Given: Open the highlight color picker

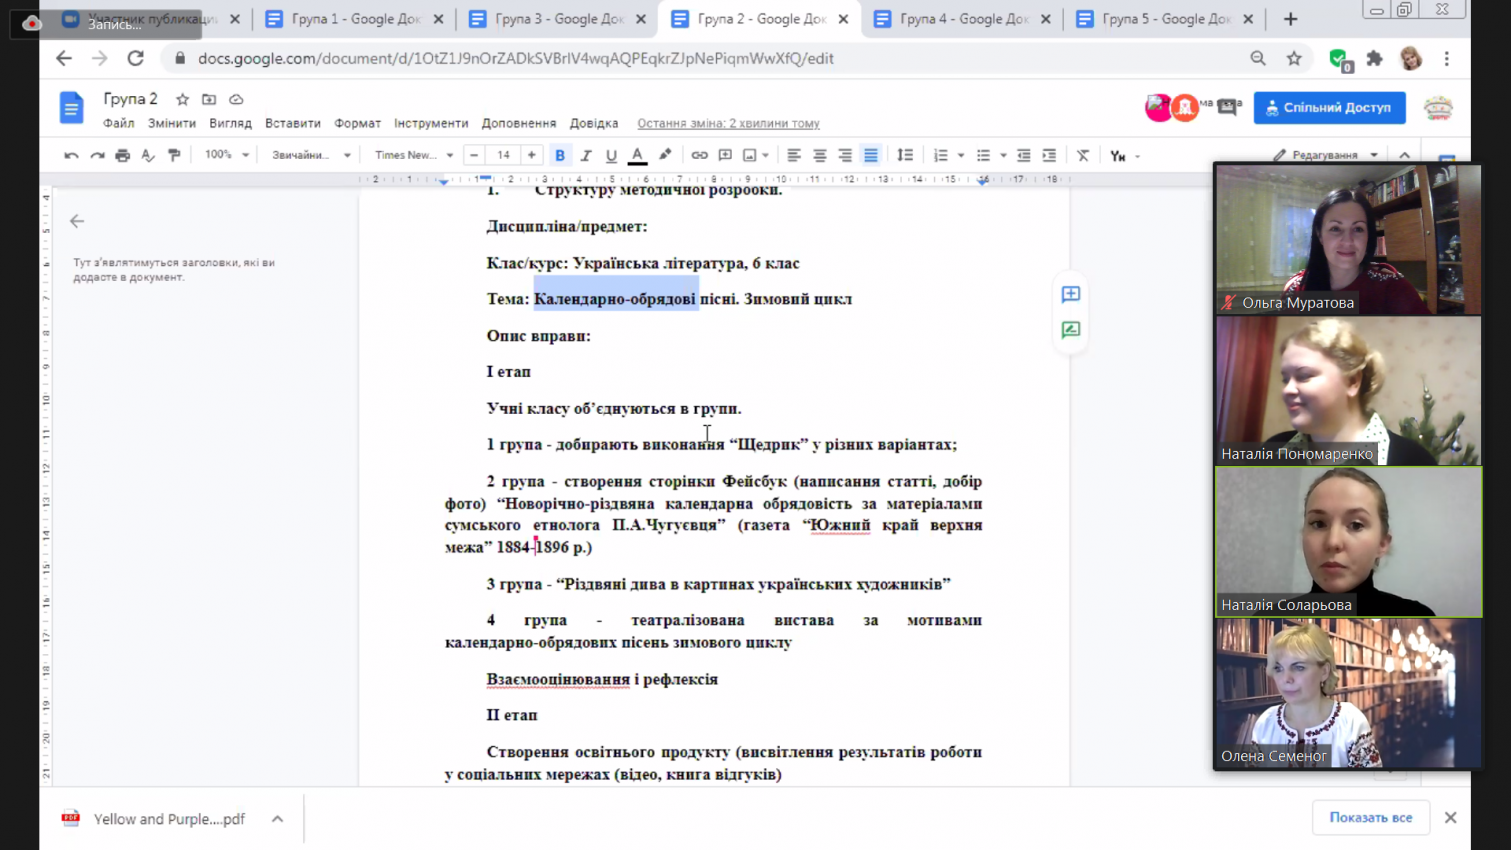Looking at the screenshot, I should click(x=665, y=156).
